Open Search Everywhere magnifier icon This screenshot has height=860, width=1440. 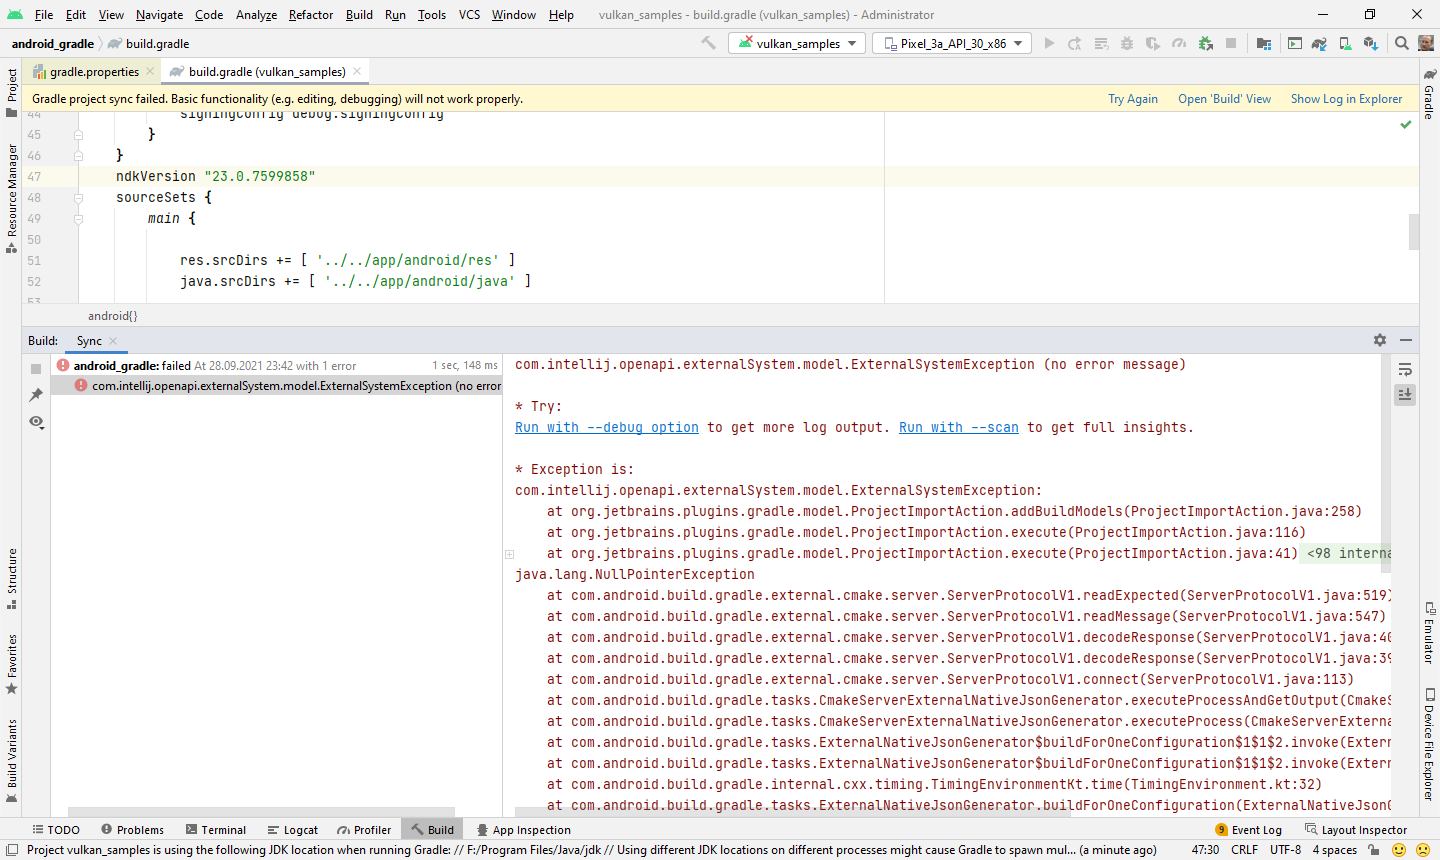click(1404, 43)
